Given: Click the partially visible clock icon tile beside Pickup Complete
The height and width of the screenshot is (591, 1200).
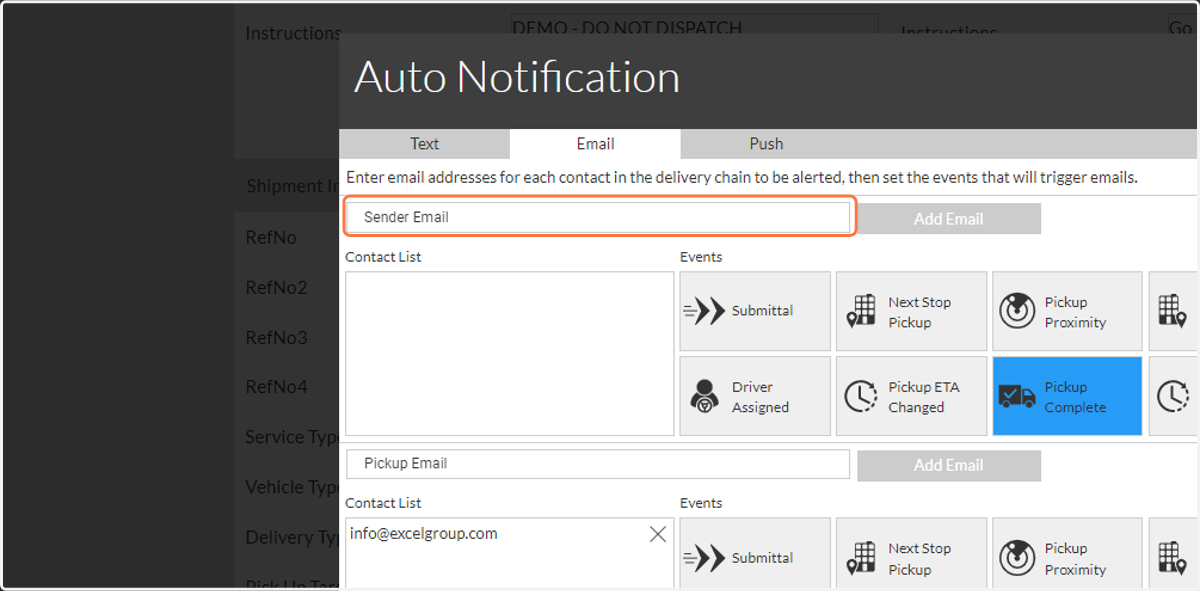Looking at the screenshot, I should [x=1172, y=396].
